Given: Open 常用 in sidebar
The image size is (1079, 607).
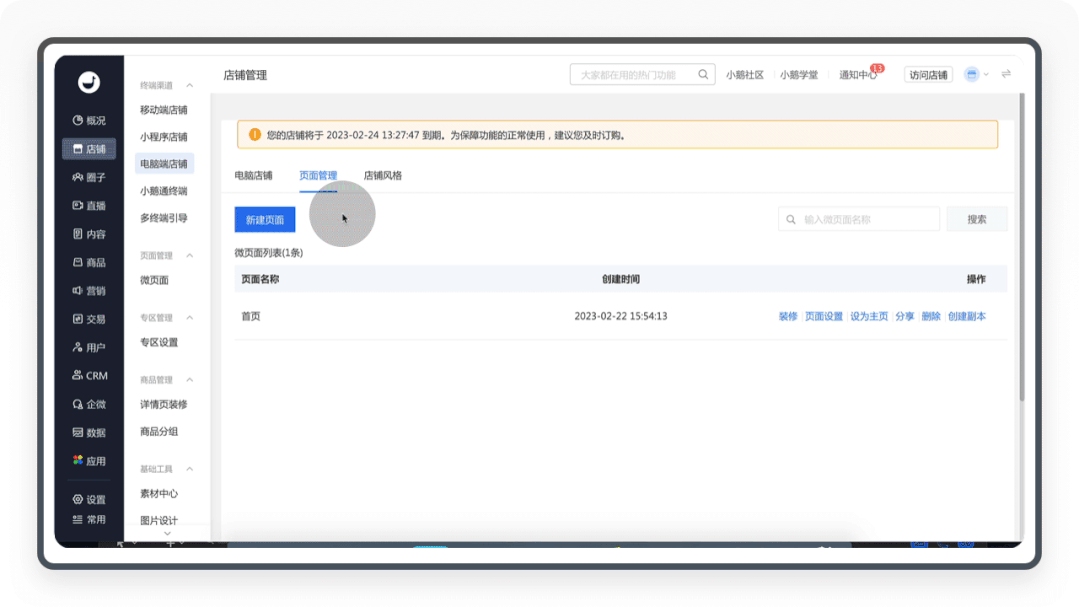Looking at the screenshot, I should [x=89, y=520].
